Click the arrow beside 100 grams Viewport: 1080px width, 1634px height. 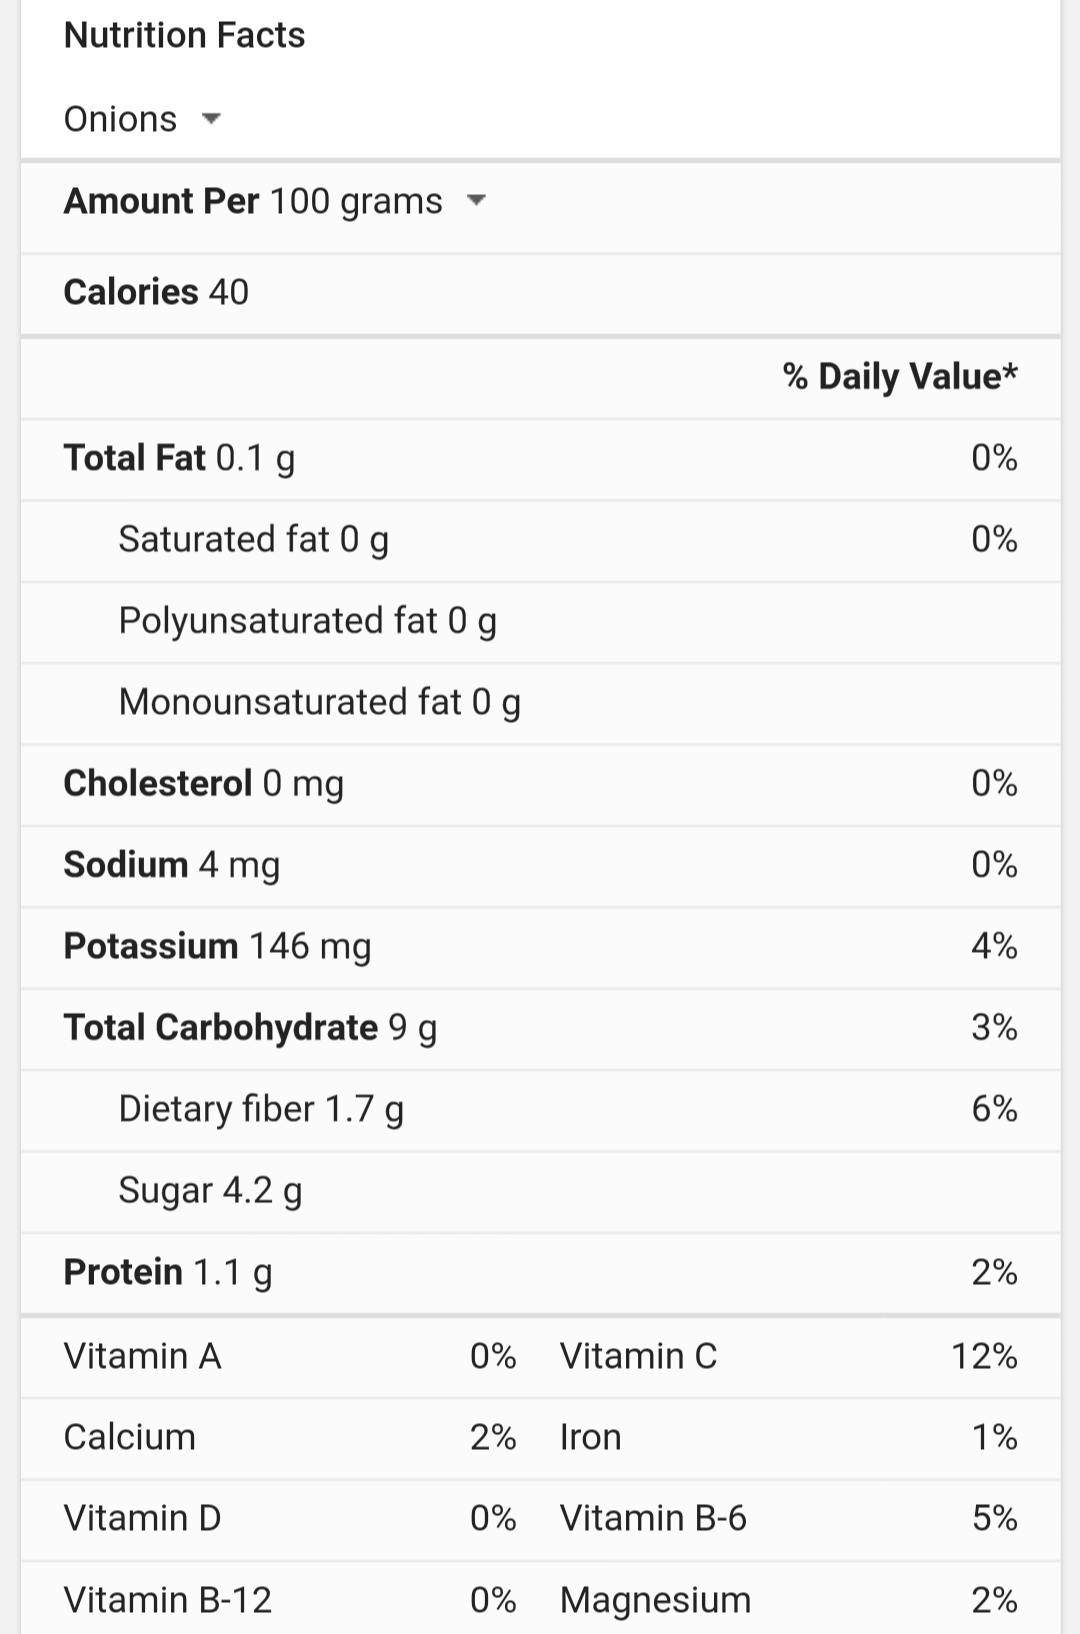click(x=476, y=201)
